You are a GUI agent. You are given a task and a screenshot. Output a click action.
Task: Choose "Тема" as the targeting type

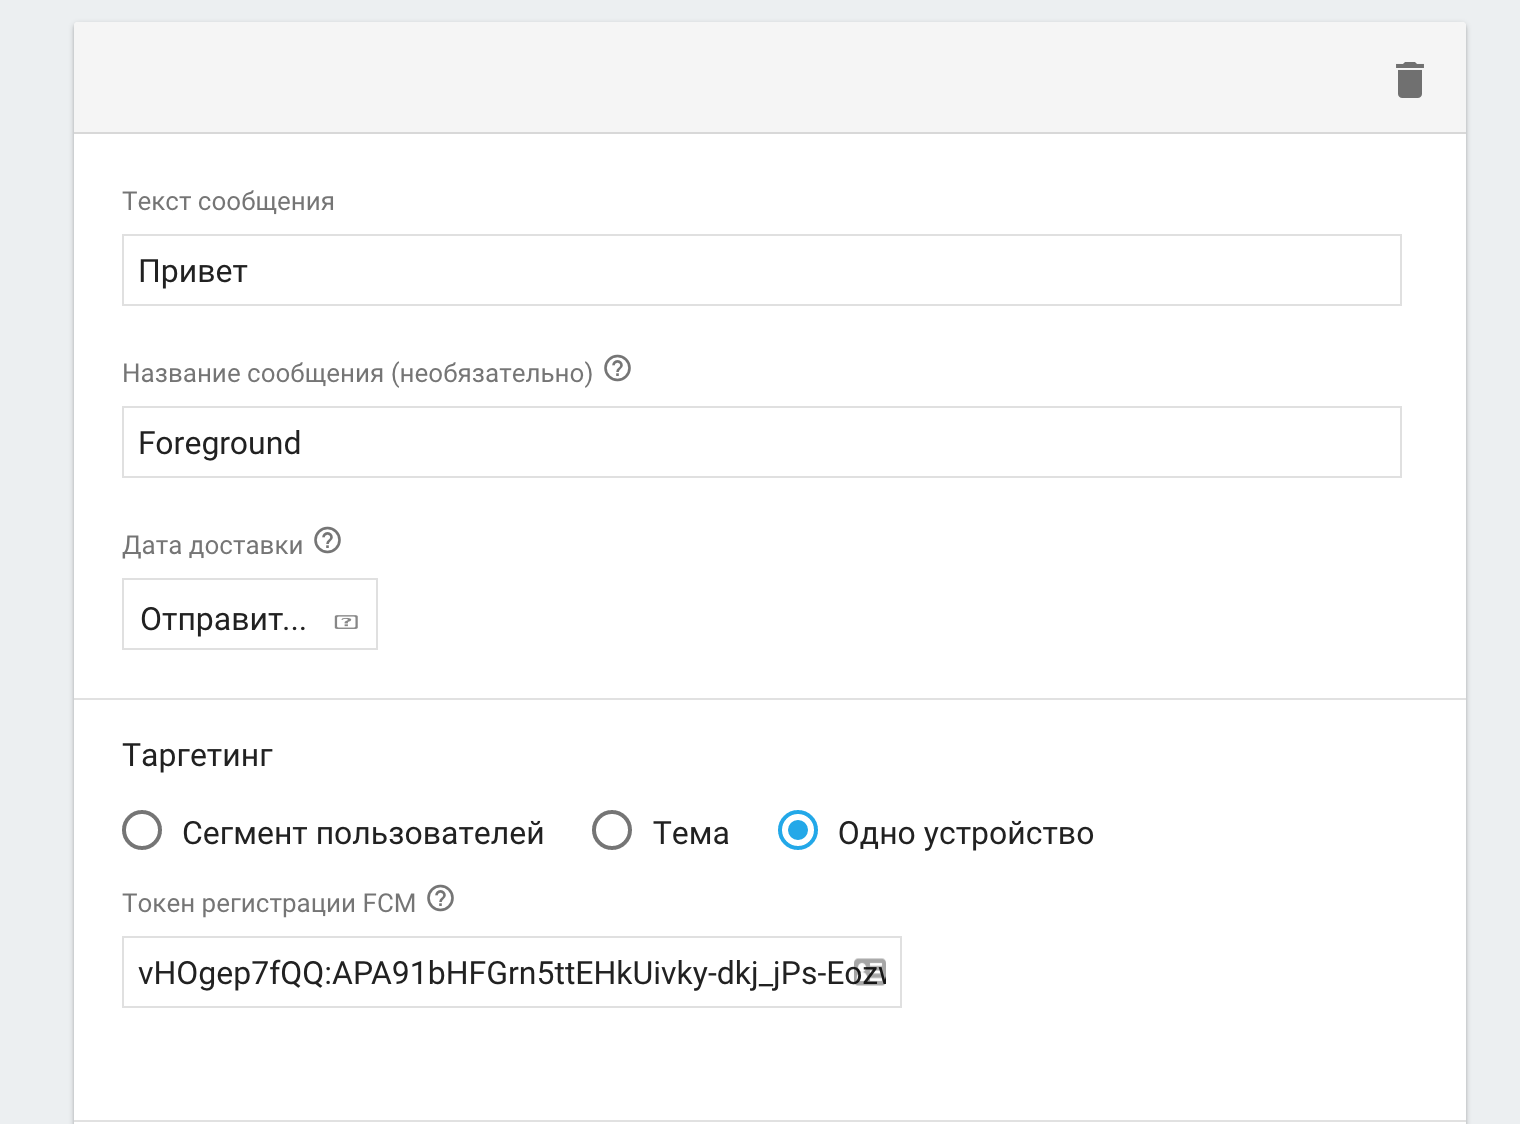pyautogui.click(x=612, y=831)
